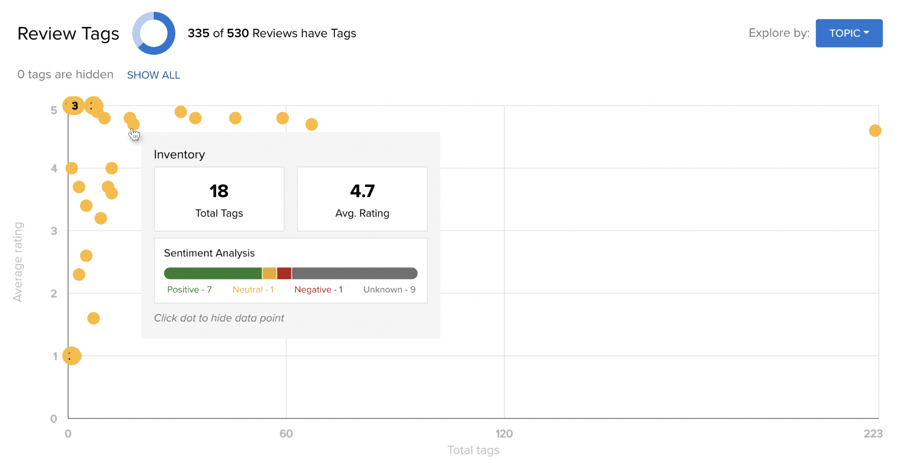Click the x-axis tick label 223
900x463 pixels.
[872, 434]
